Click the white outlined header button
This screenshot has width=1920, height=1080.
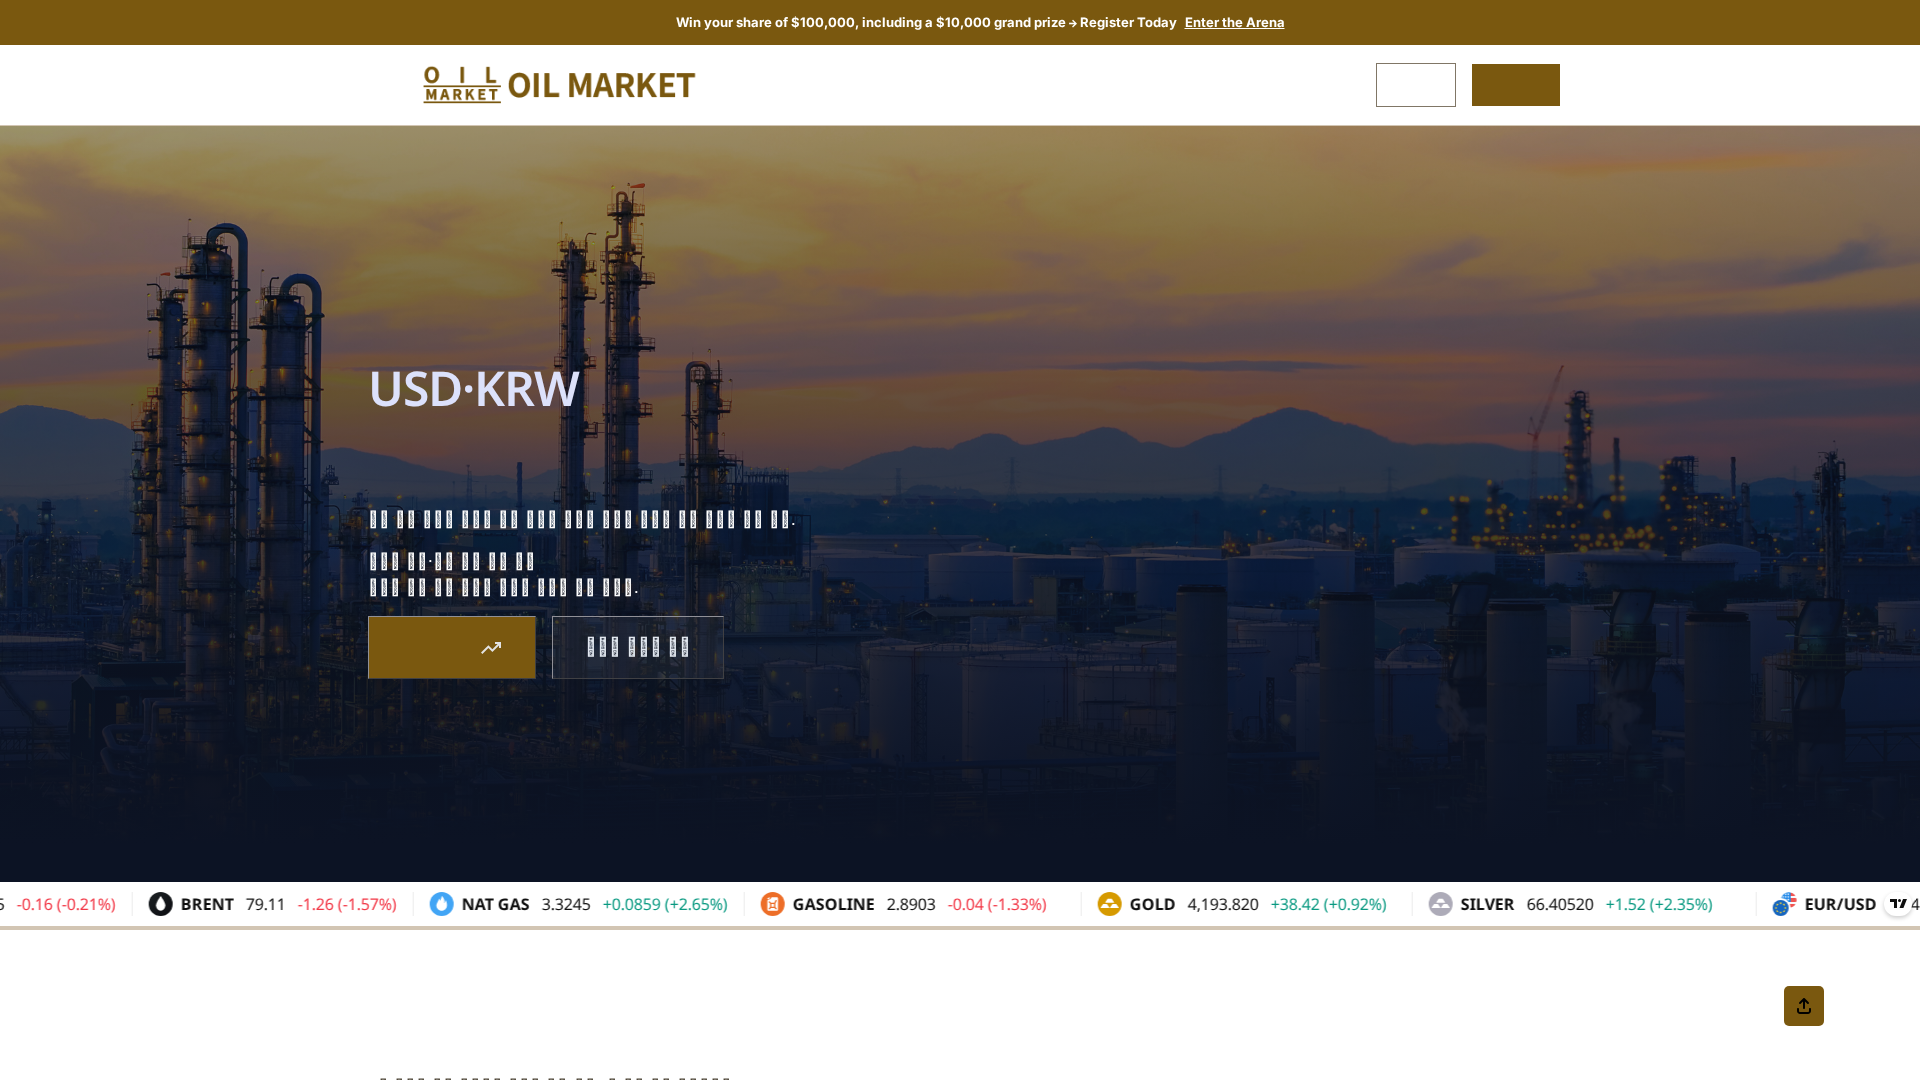click(1415, 85)
